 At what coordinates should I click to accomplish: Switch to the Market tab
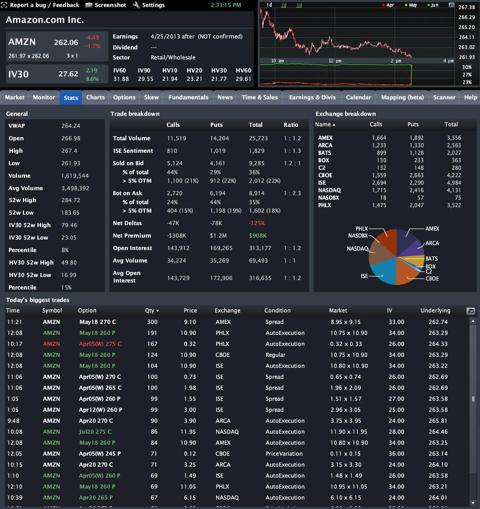coord(15,97)
